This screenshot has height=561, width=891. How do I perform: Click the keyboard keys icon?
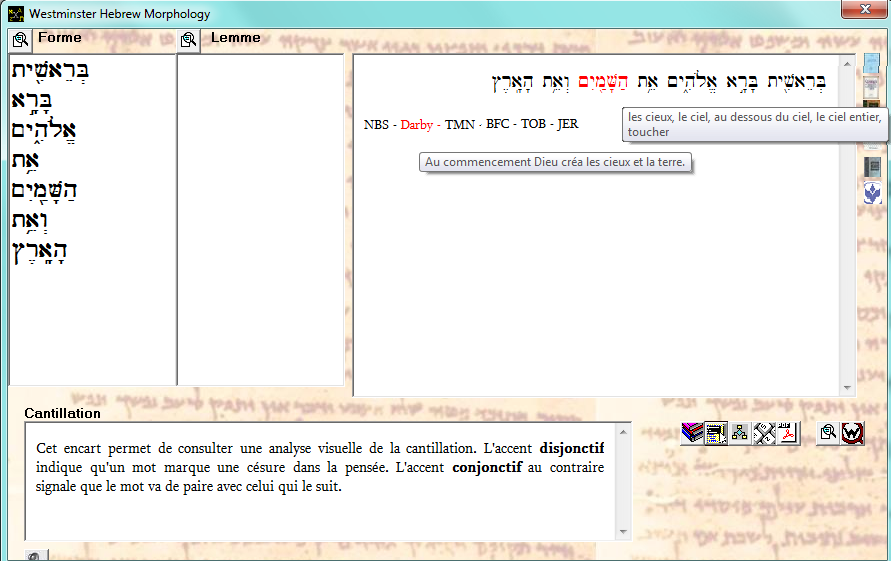pos(764,433)
